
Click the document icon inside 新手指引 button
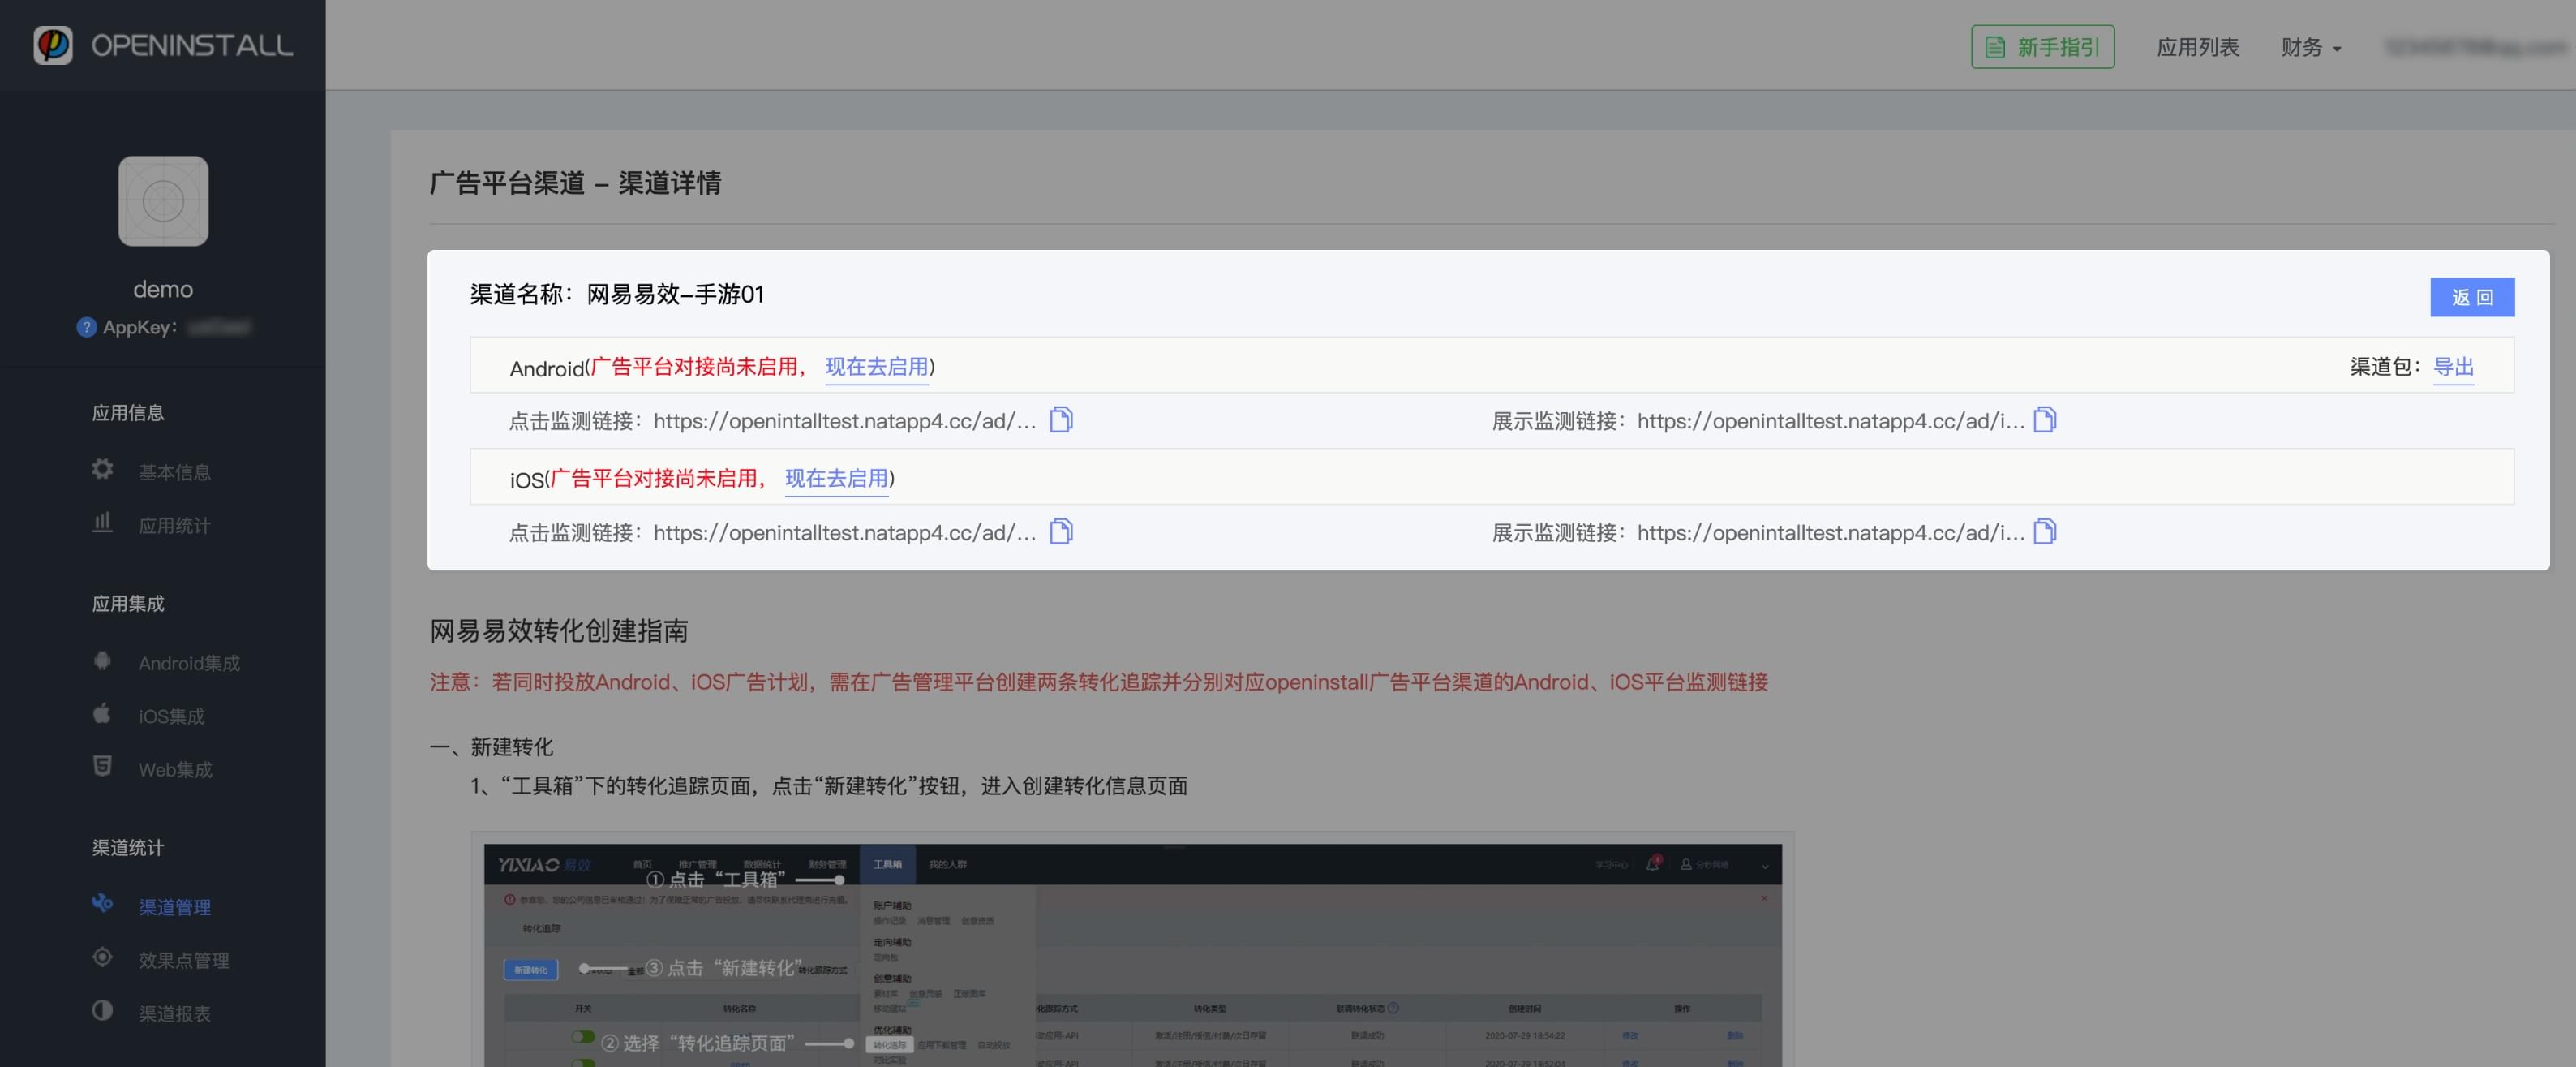pyautogui.click(x=1995, y=47)
